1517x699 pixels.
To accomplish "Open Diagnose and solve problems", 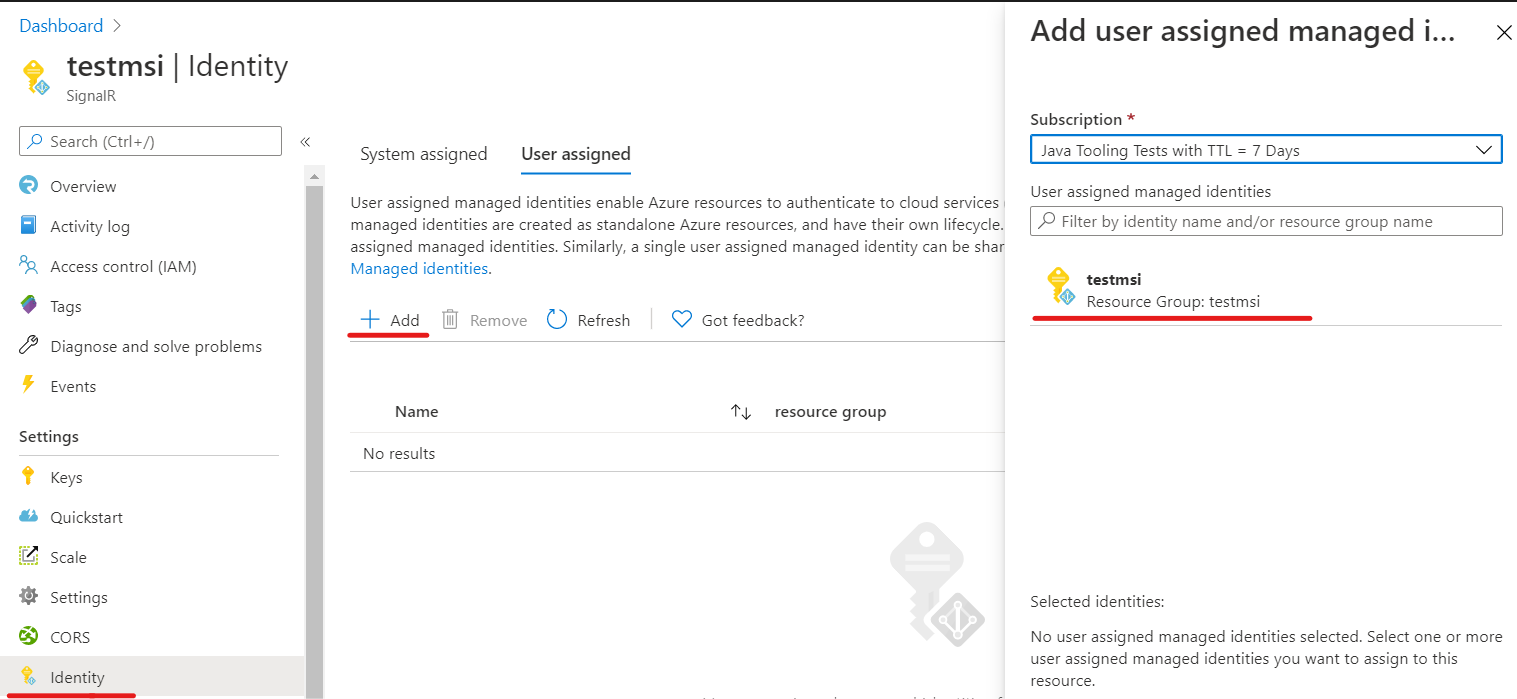I will coord(155,345).
